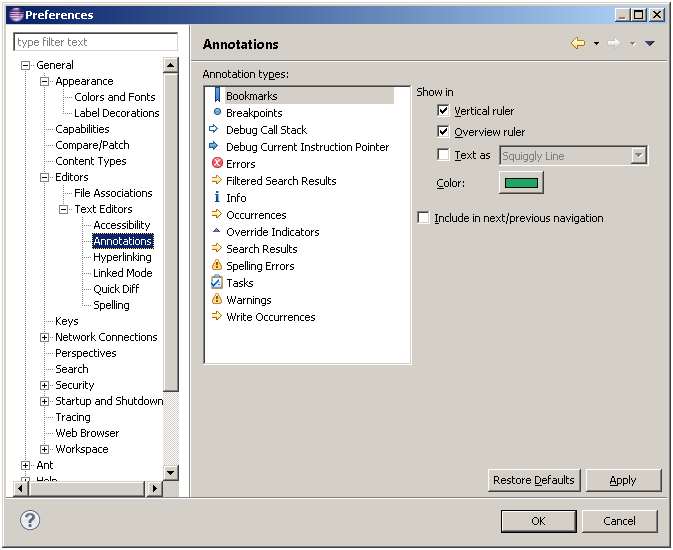Expand the Startup and Shutdown node
The width and height of the screenshot is (673, 550).
click(44, 401)
